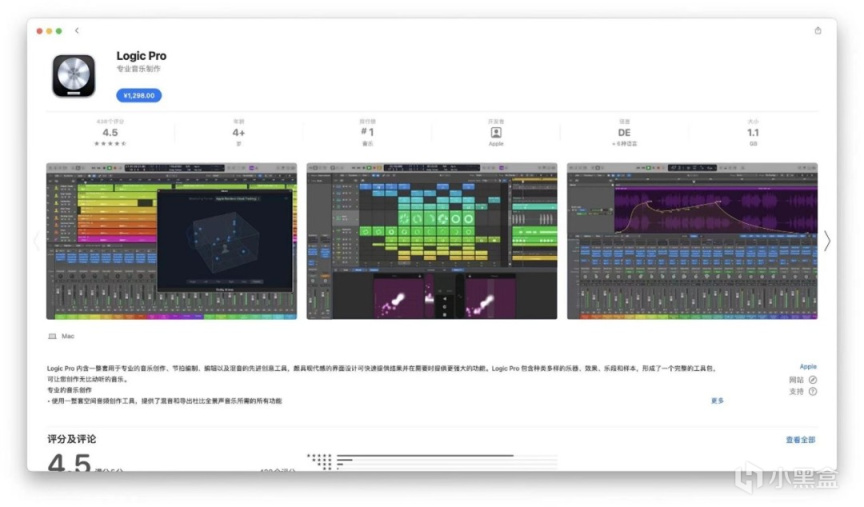
Task: Open the #1 chart ranking info
Action: [x=368, y=133]
